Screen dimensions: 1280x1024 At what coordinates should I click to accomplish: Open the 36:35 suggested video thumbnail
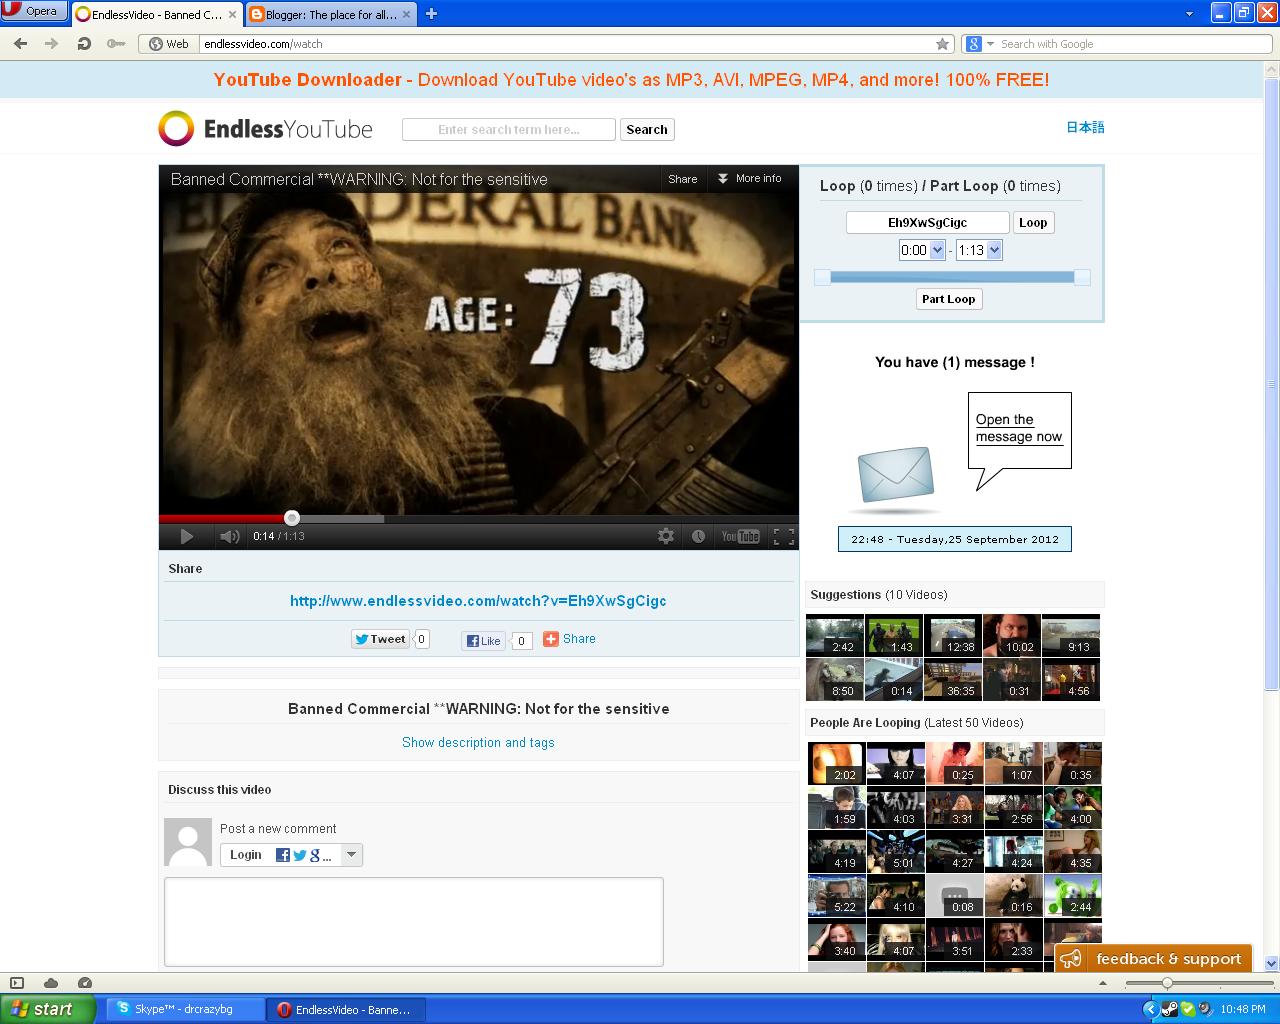(953, 680)
